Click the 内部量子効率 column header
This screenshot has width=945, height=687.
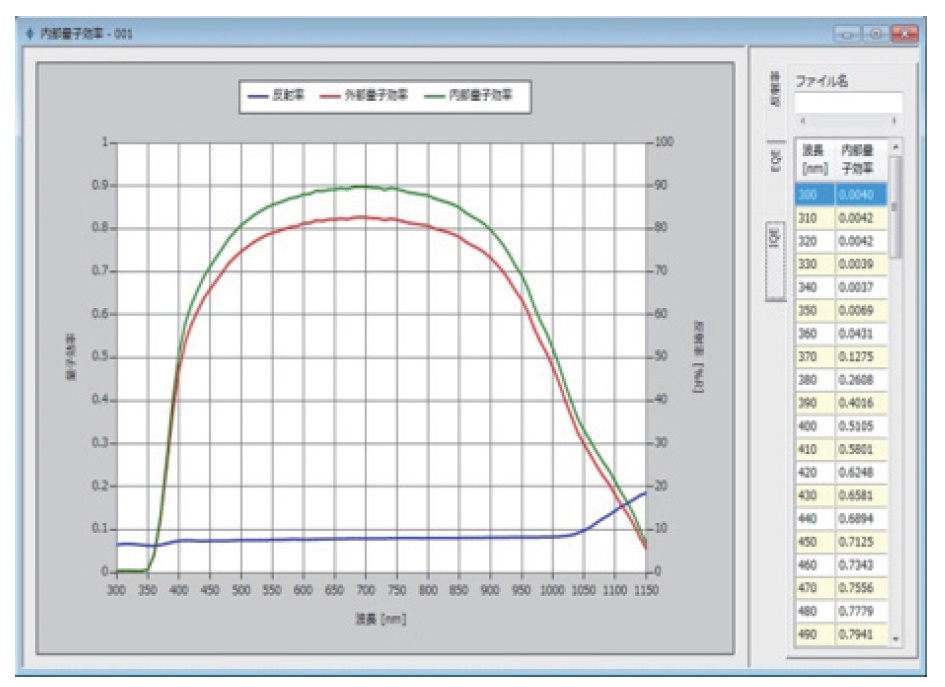tap(861, 160)
